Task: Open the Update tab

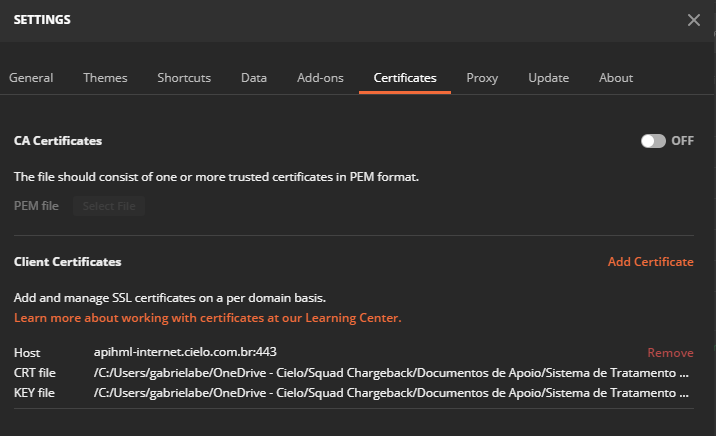Action: [548, 78]
